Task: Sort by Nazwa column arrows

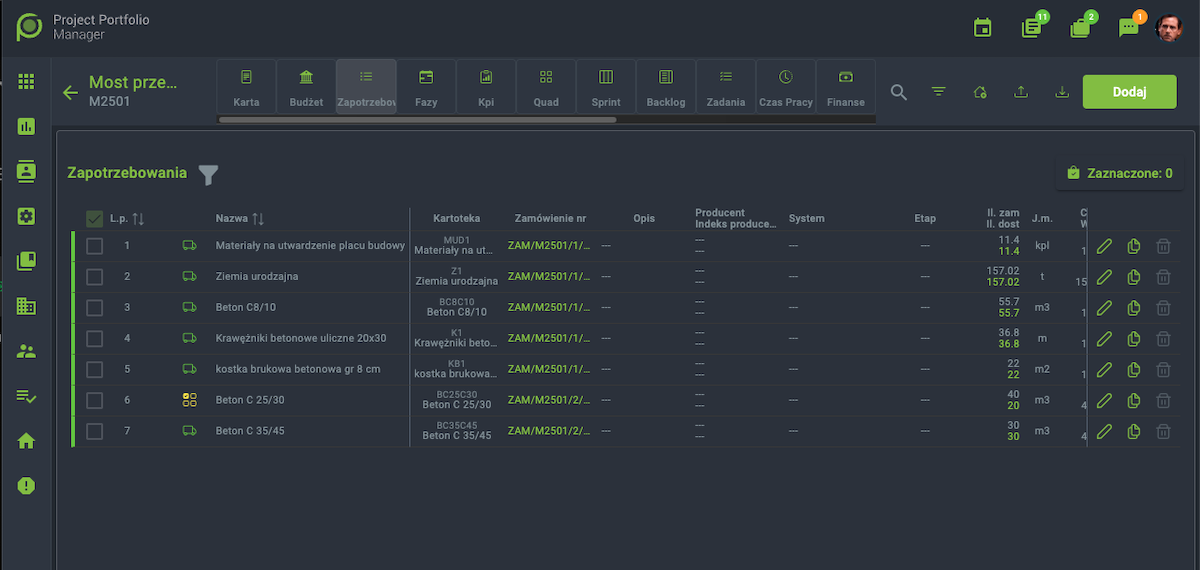Action: pos(258,219)
